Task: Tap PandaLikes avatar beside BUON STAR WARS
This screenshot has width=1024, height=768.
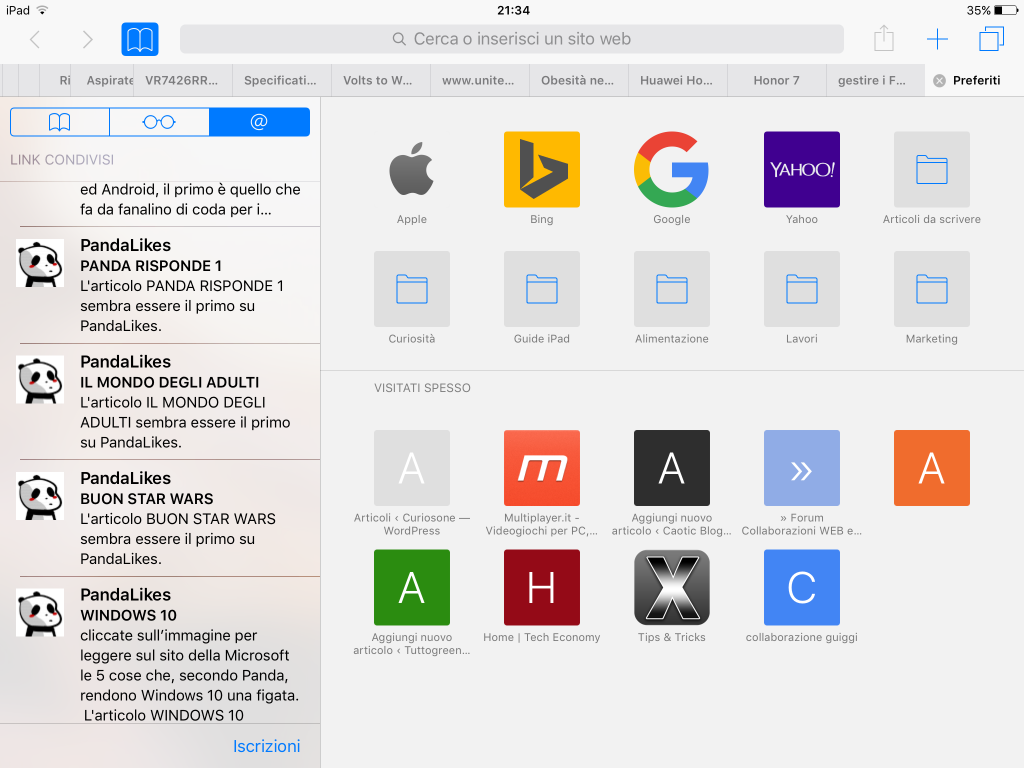Action: pyautogui.click(x=40, y=496)
